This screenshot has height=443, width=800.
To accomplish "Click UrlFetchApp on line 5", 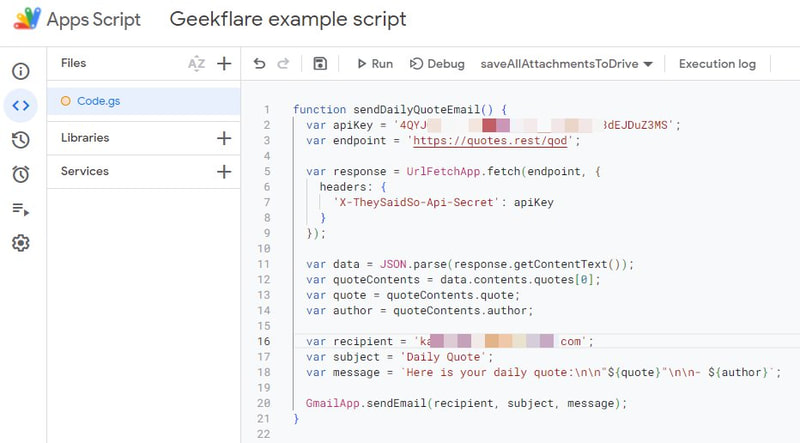I will click(x=443, y=171).
